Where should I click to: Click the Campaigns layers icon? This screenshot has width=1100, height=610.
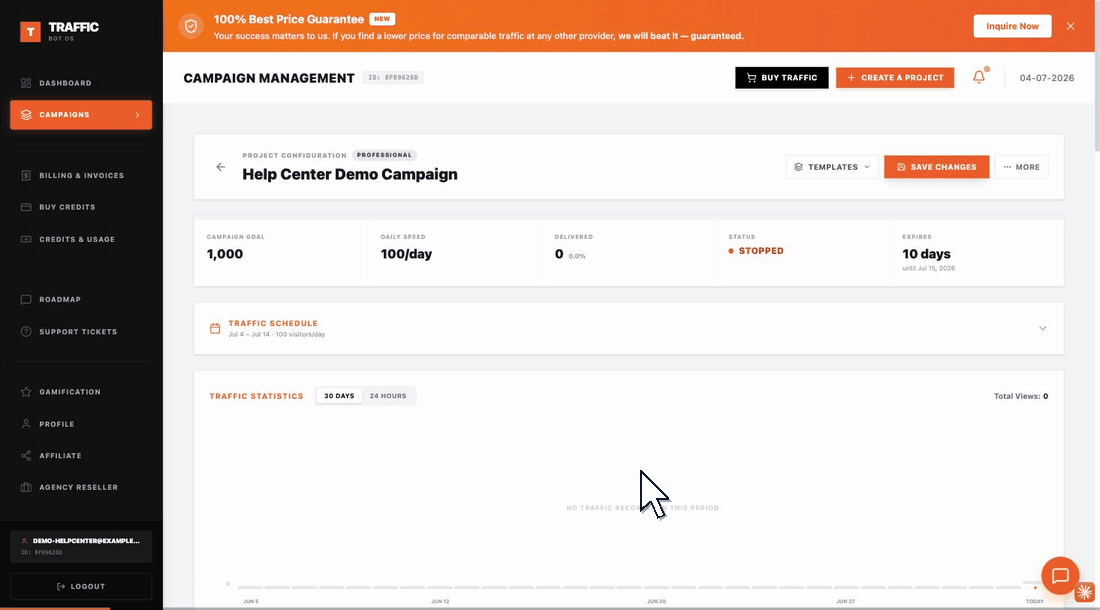tap(26, 114)
